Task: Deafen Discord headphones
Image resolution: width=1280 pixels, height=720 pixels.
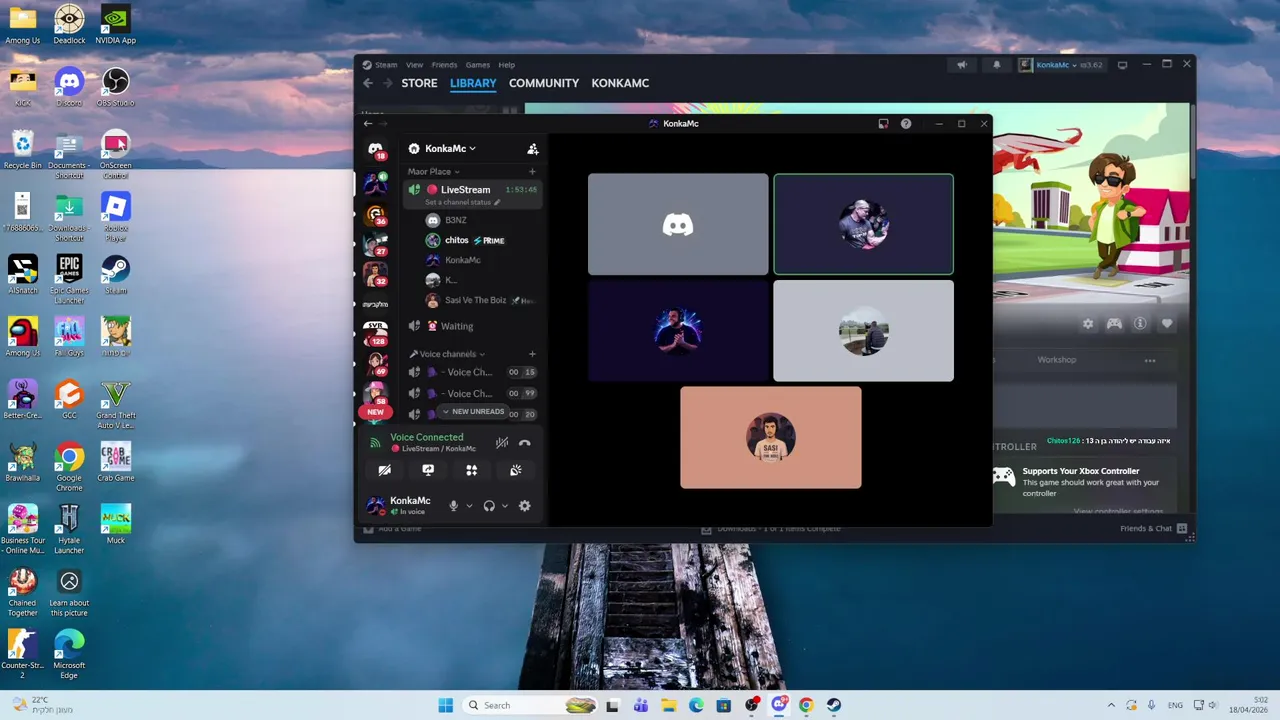Action: [x=489, y=506]
